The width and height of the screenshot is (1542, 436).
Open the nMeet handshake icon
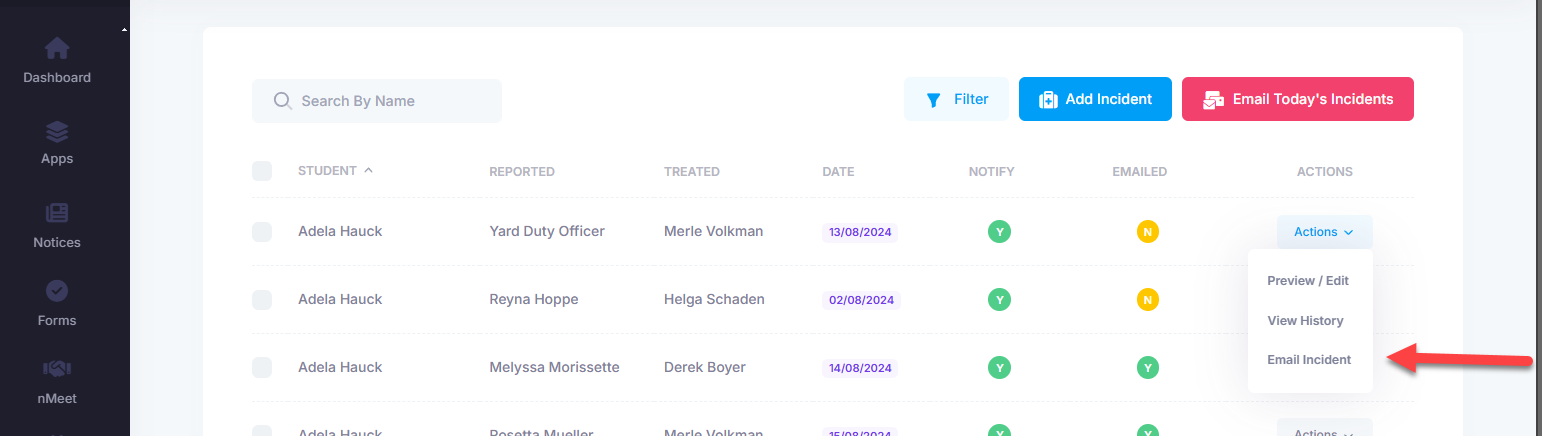57,369
